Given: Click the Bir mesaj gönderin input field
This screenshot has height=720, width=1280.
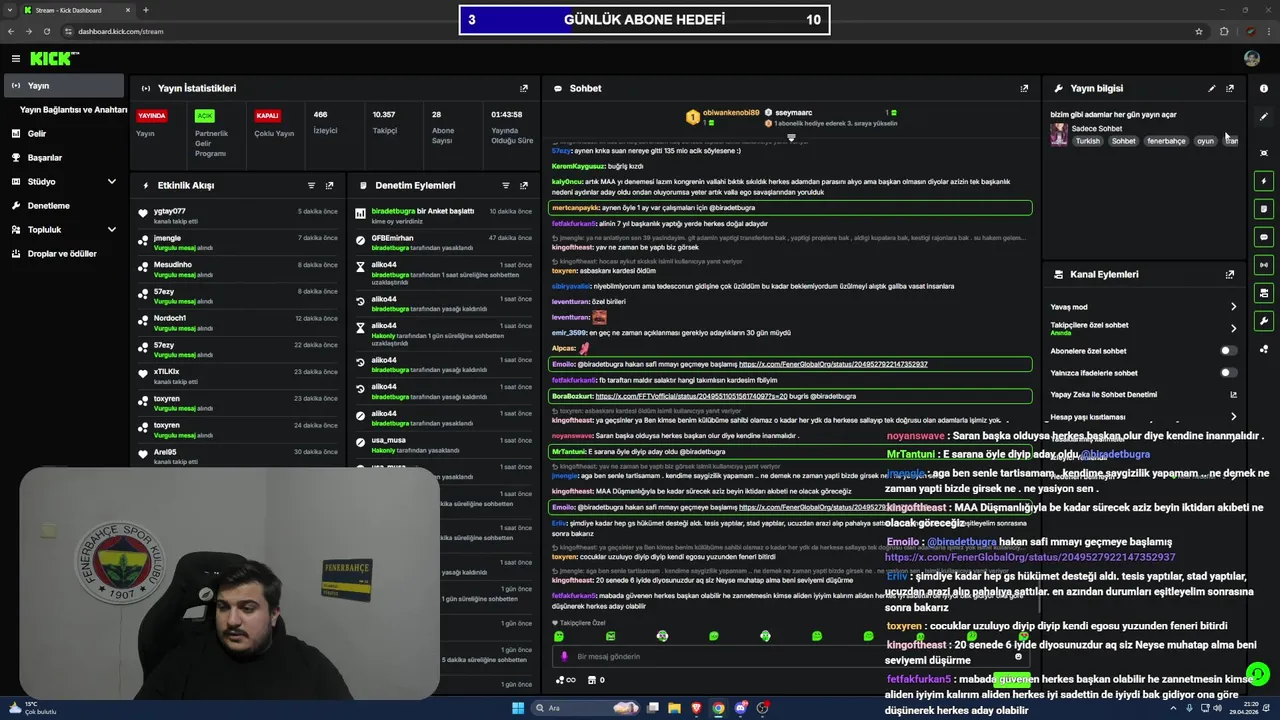Looking at the screenshot, I should tap(790, 656).
